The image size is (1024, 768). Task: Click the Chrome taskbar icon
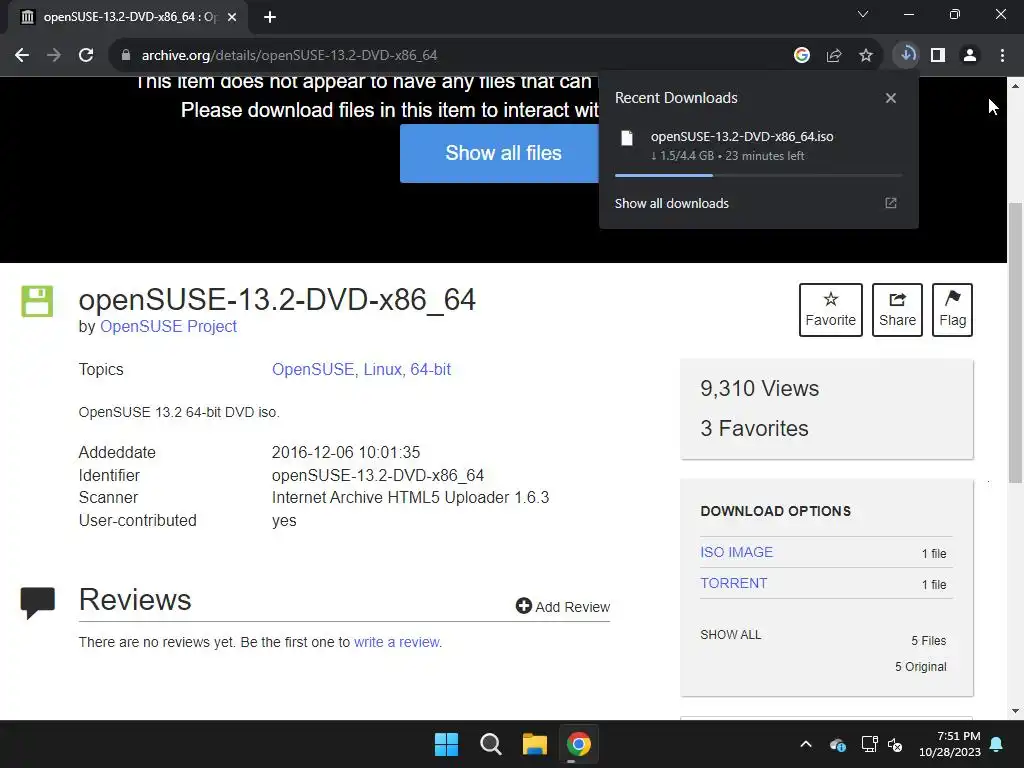tap(579, 744)
